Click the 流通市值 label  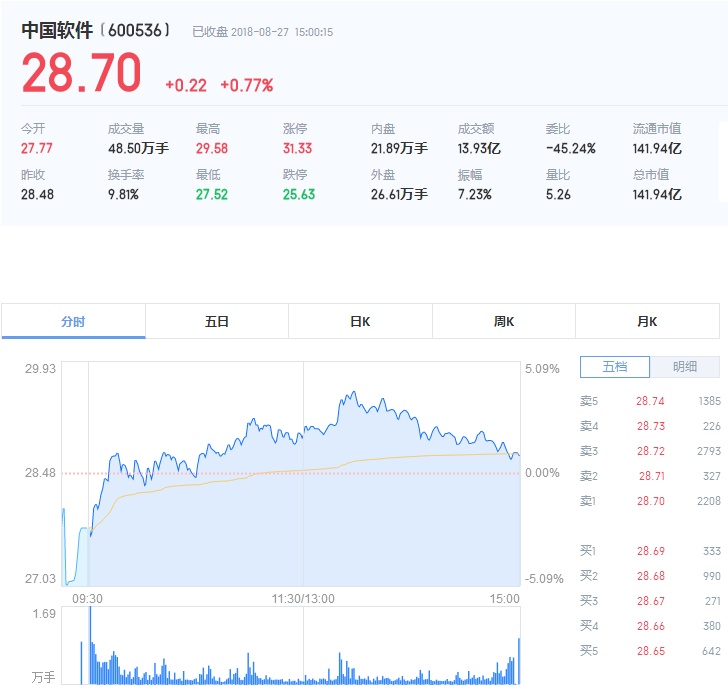657,129
